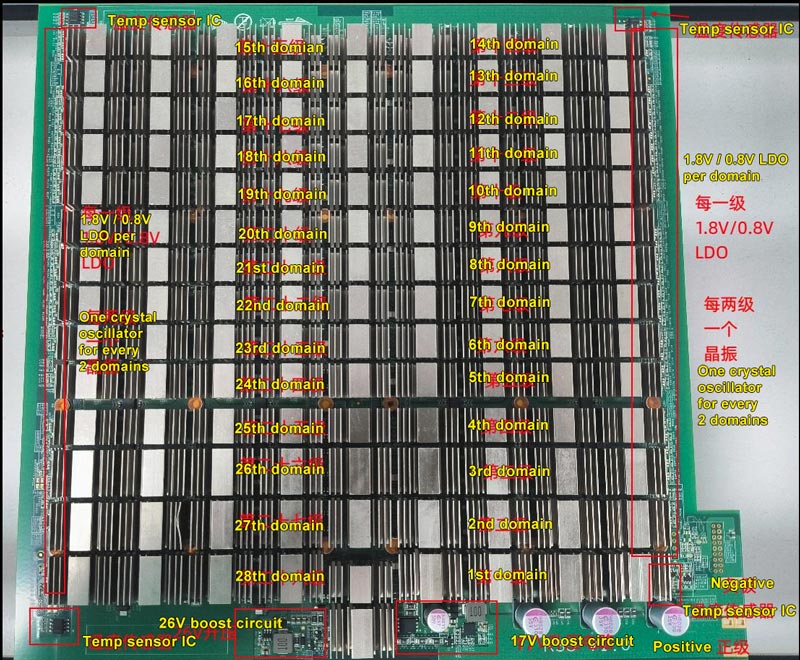Screen dimensions: 800x660
Task: Click the "25th domain" annotation
Action: click(x=279, y=428)
